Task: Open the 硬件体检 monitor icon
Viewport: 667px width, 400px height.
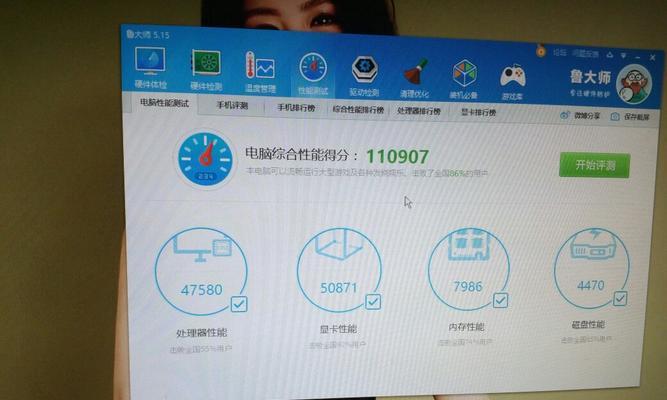Action: click(x=150, y=60)
